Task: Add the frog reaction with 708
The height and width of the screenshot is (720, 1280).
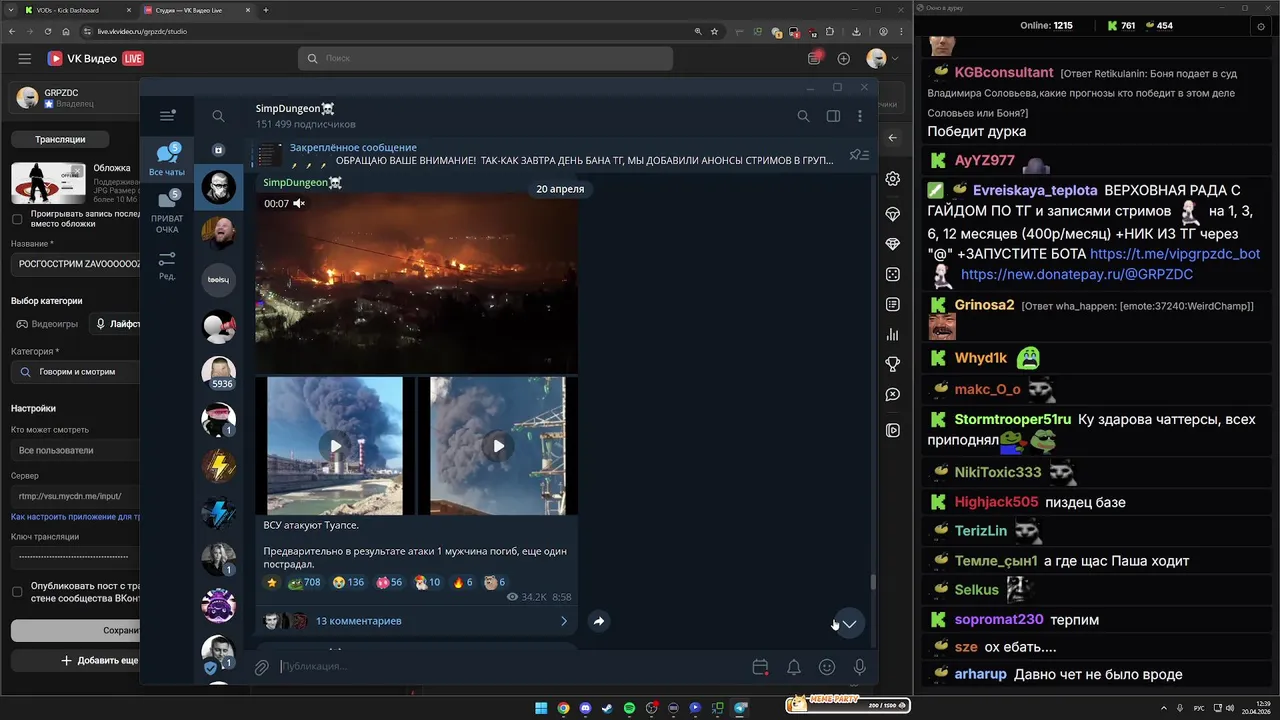Action: click(304, 582)
